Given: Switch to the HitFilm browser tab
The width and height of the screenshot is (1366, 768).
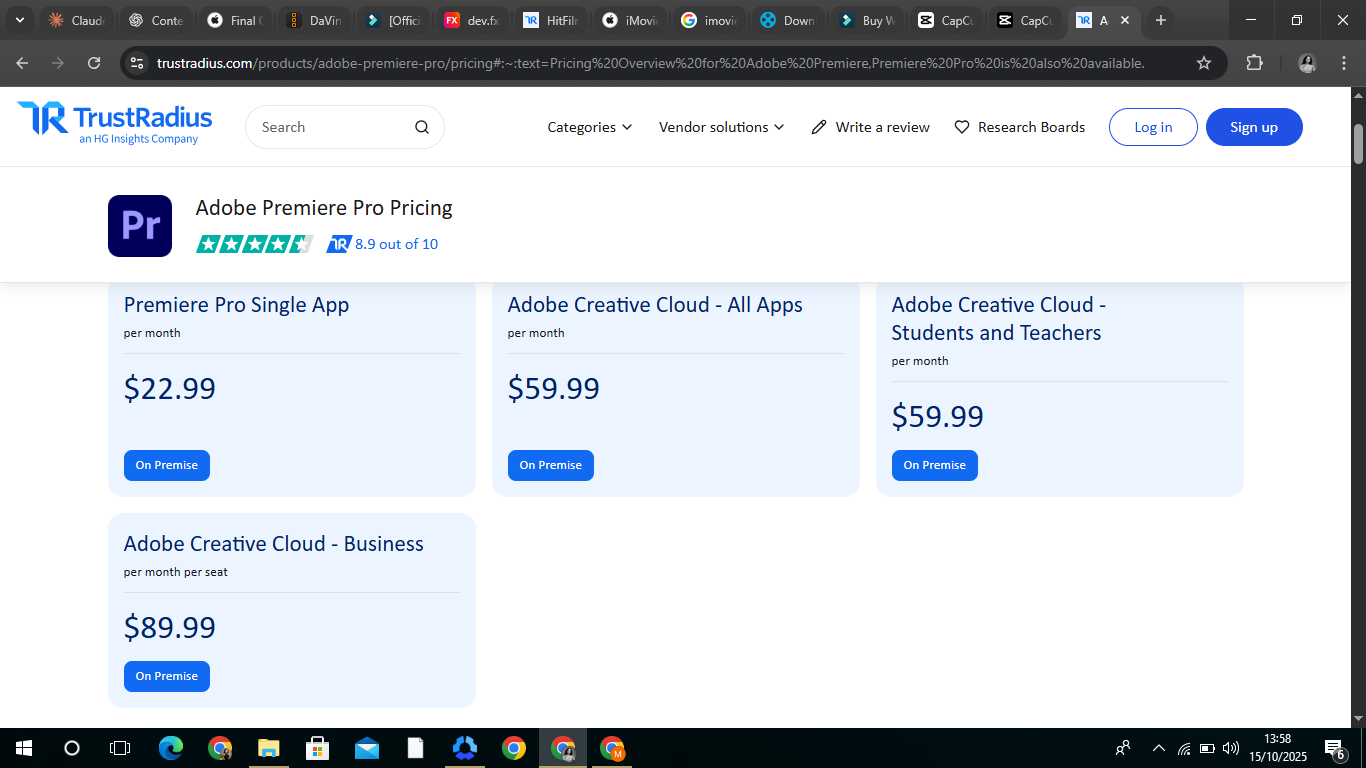Looking at the screenshot, I should [553, 20].
